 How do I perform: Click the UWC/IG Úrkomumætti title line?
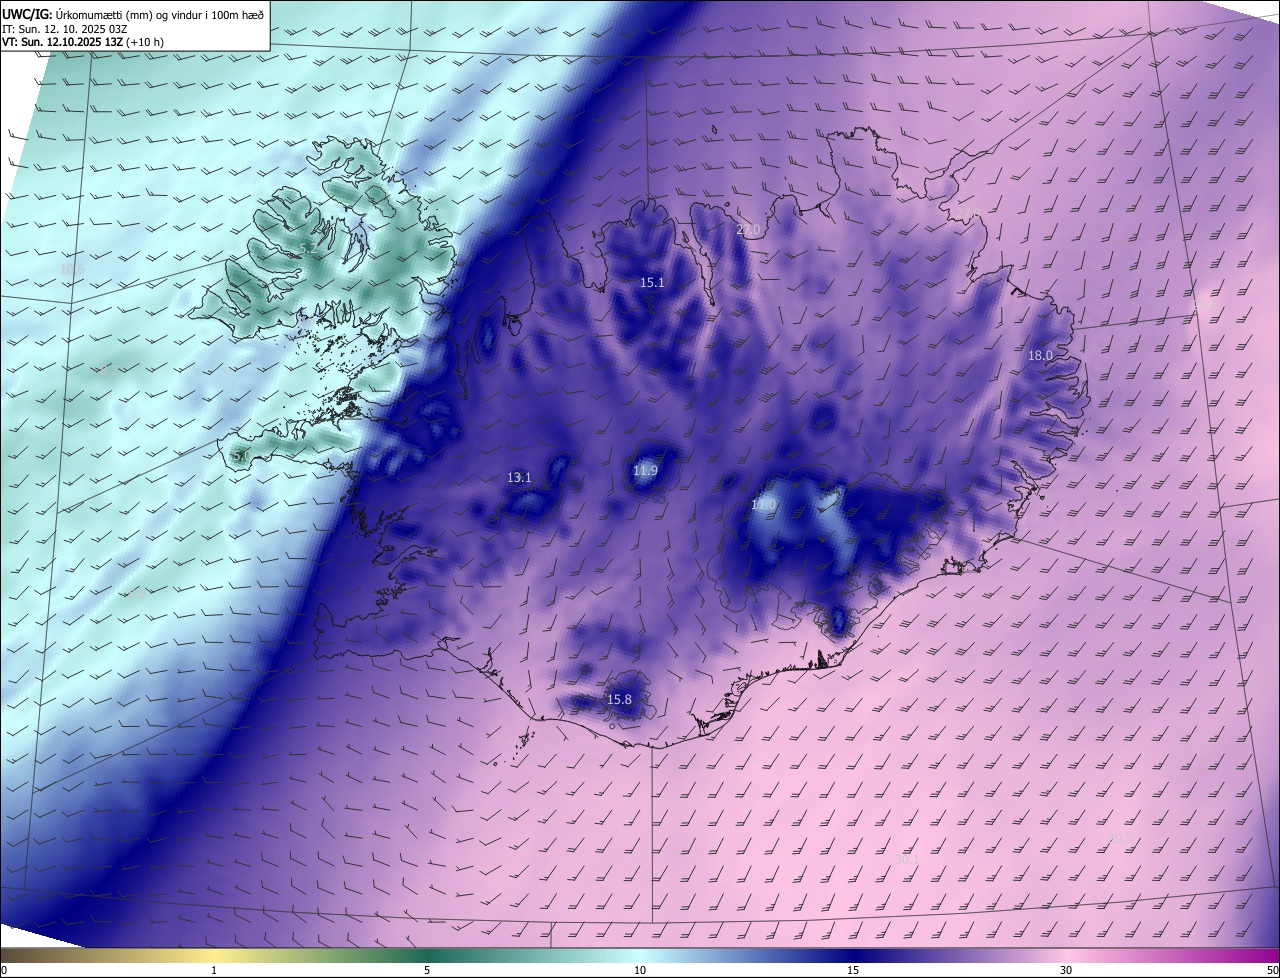pos(134,14)
